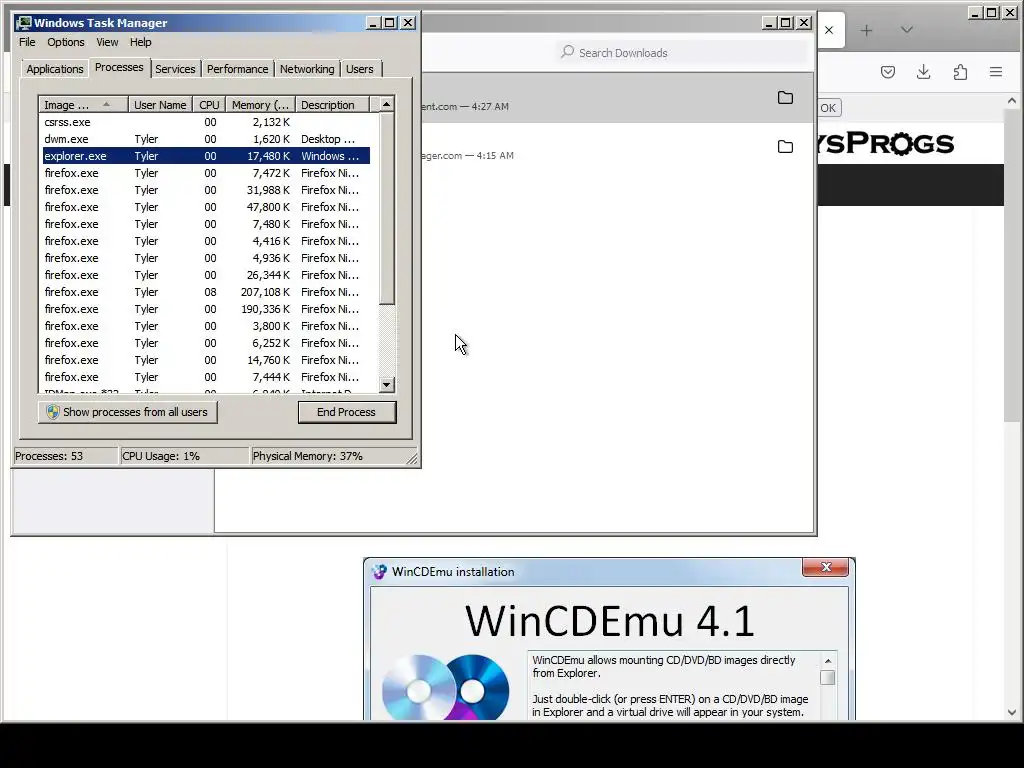Select the explorer.exe process row
The height and width of the screenshot is (768, 1024).
tap(206, 156)
